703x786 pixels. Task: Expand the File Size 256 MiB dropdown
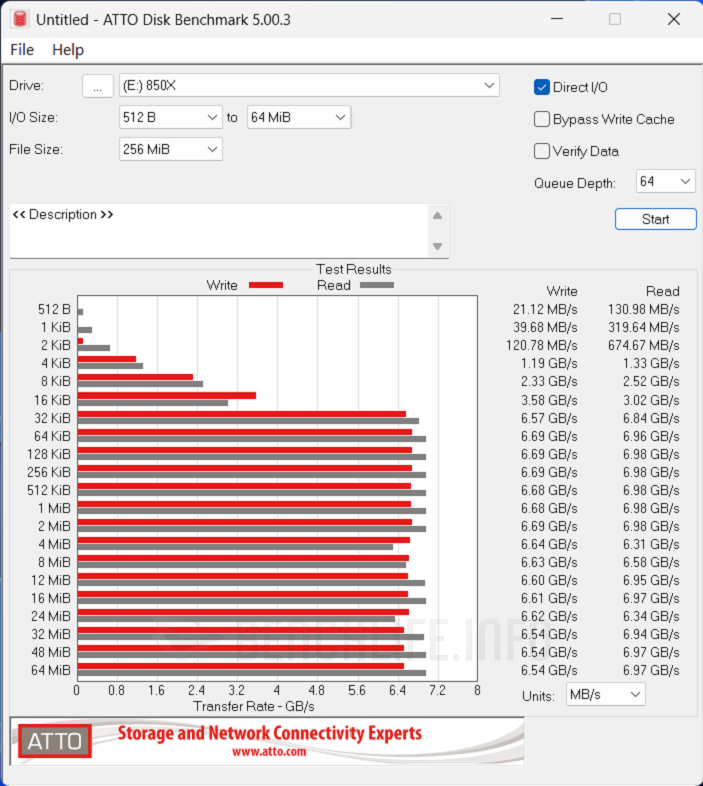pos(170,149)
